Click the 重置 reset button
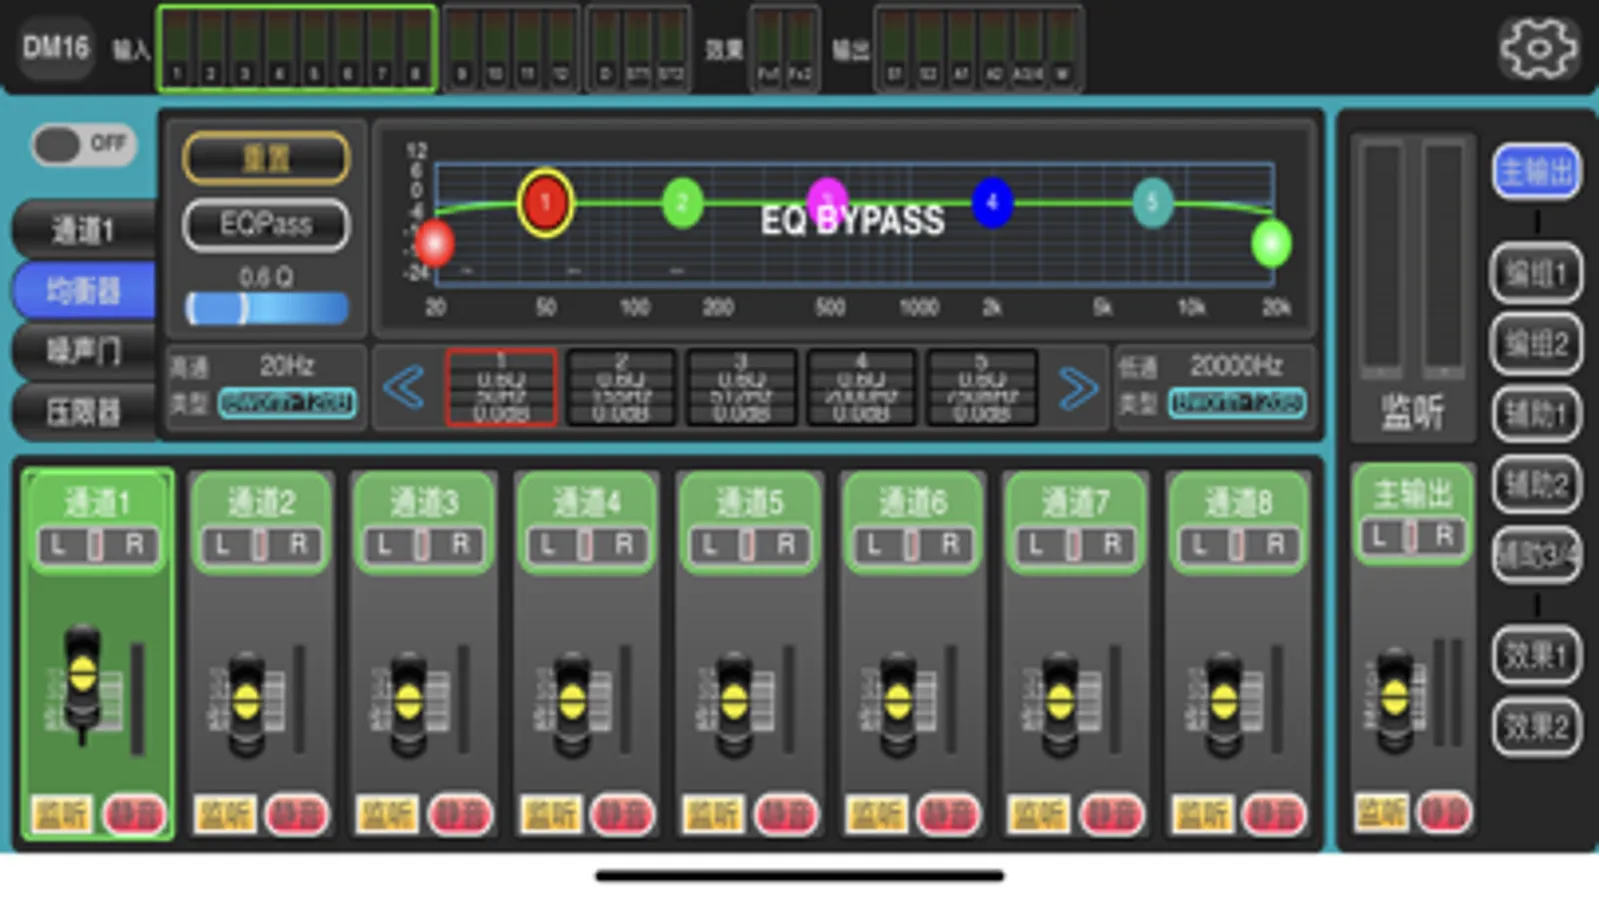1599x900 pixels. pos(267,159)
